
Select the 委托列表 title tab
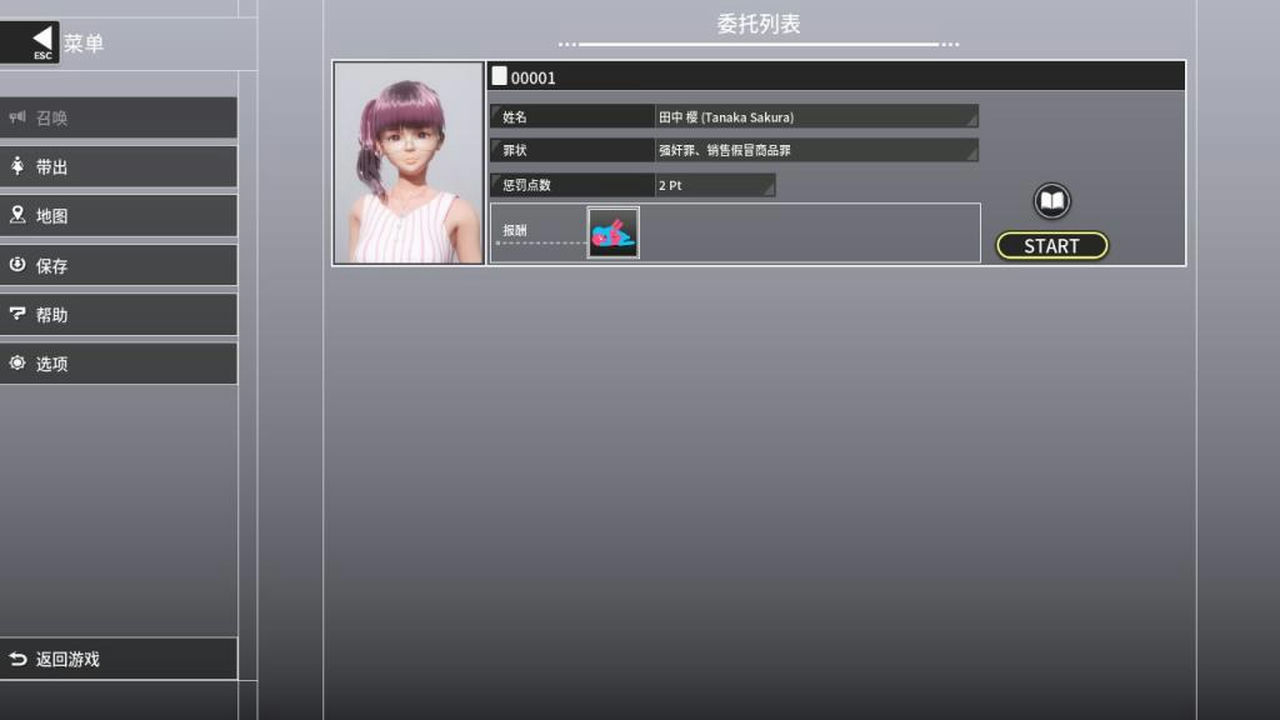tap(756, 23)
